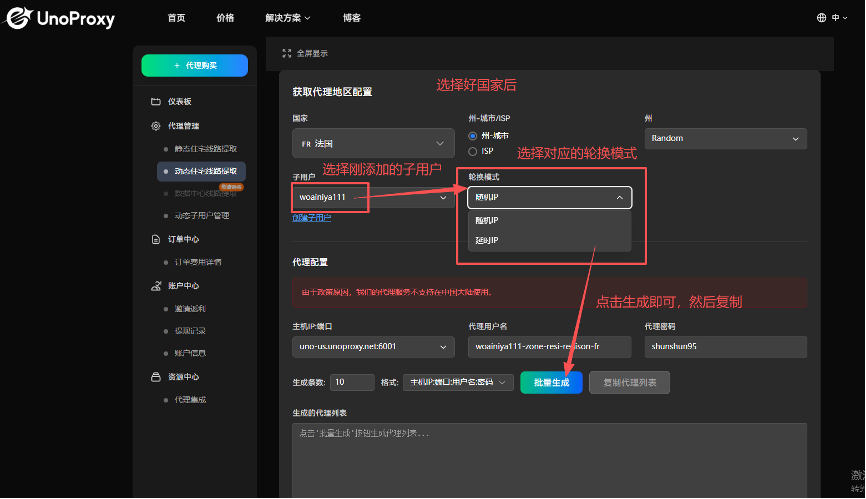Select the ISP radio button
This screenshot has width=866, height=499.
click(473, 151)
